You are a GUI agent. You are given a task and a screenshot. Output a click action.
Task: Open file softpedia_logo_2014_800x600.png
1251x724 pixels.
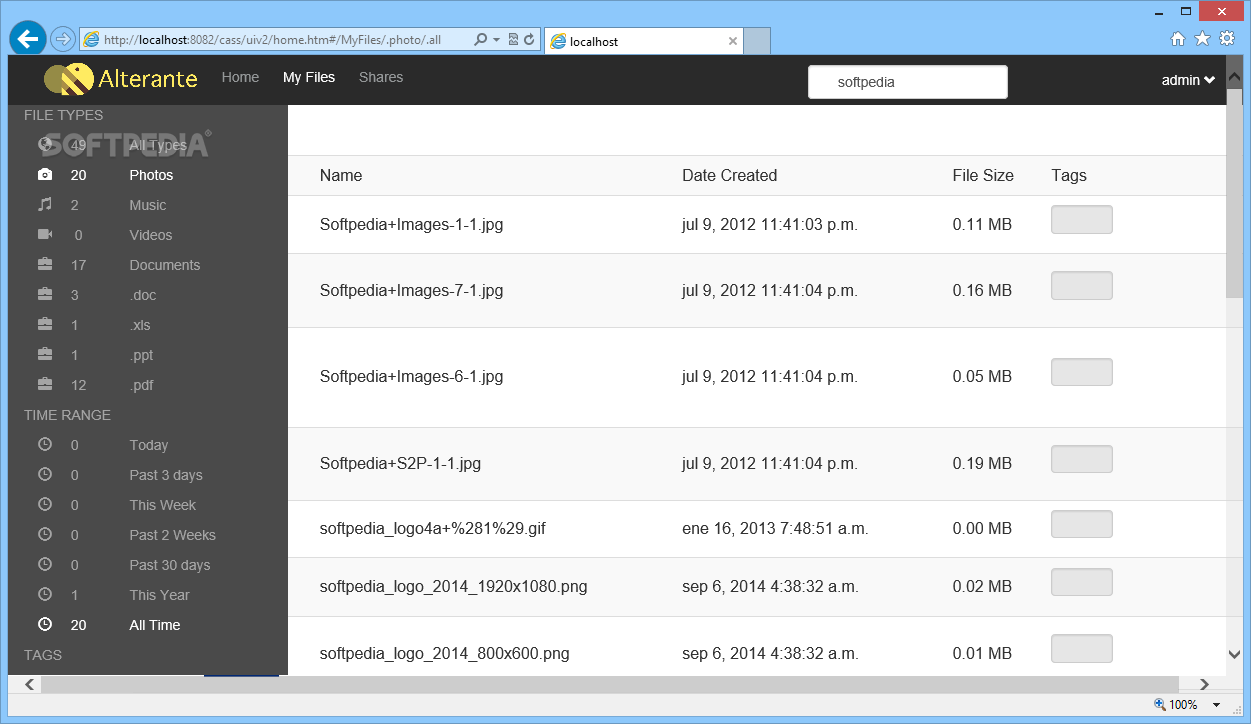pyautogui.click(x=445, y=654)
